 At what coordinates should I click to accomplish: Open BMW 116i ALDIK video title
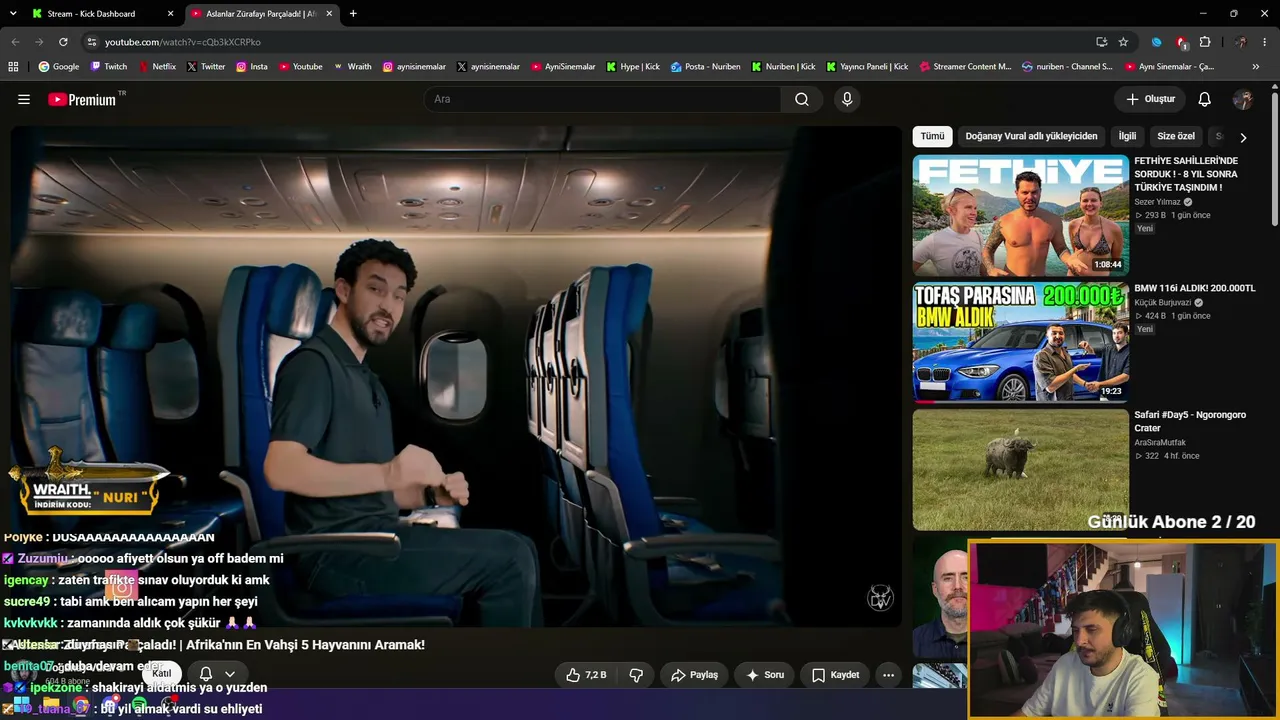(1194, 288)
